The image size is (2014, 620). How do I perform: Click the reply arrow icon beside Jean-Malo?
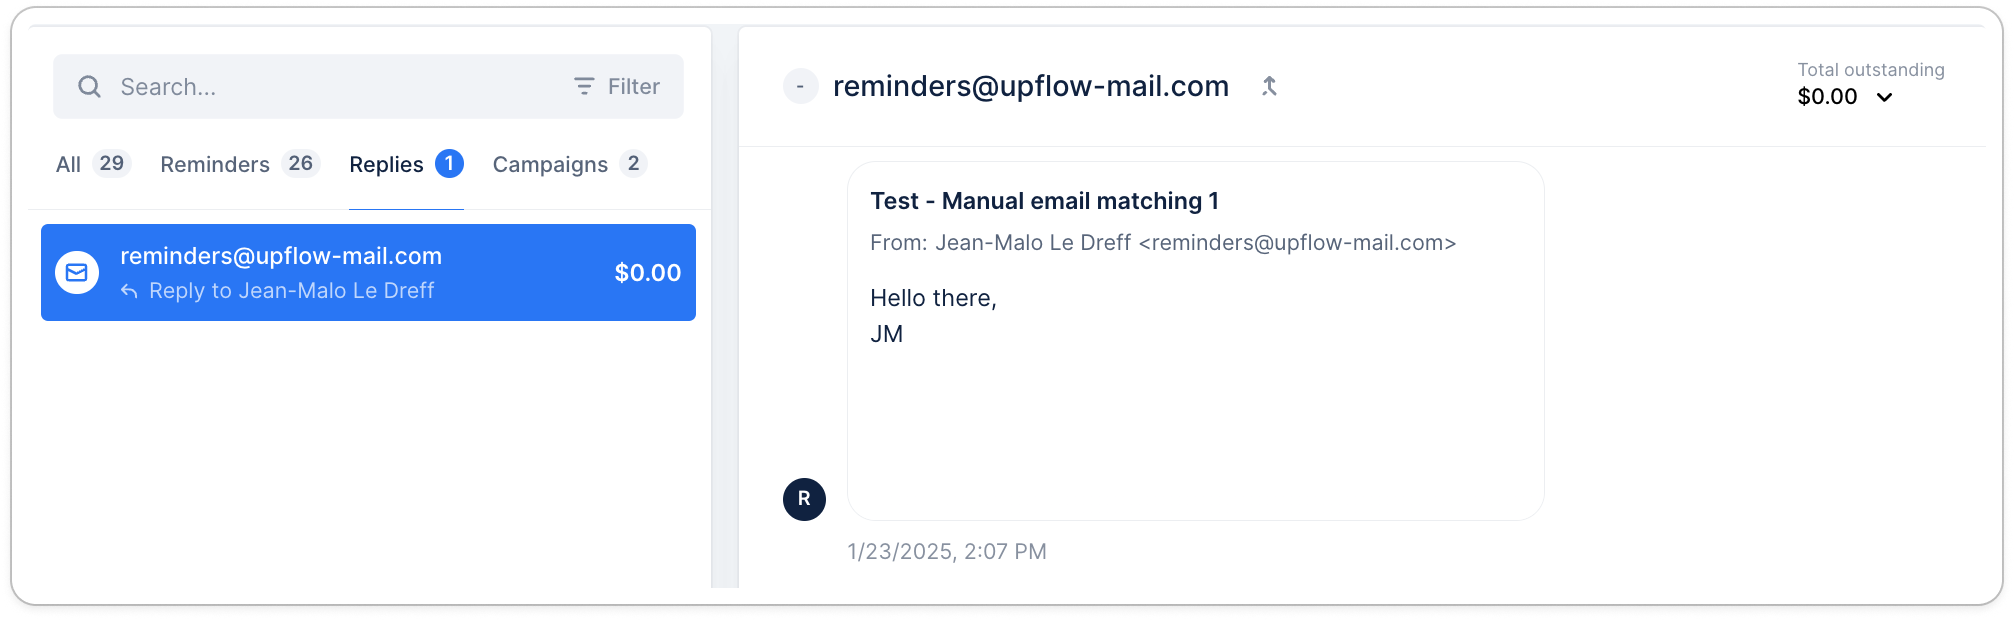(129, 291)
